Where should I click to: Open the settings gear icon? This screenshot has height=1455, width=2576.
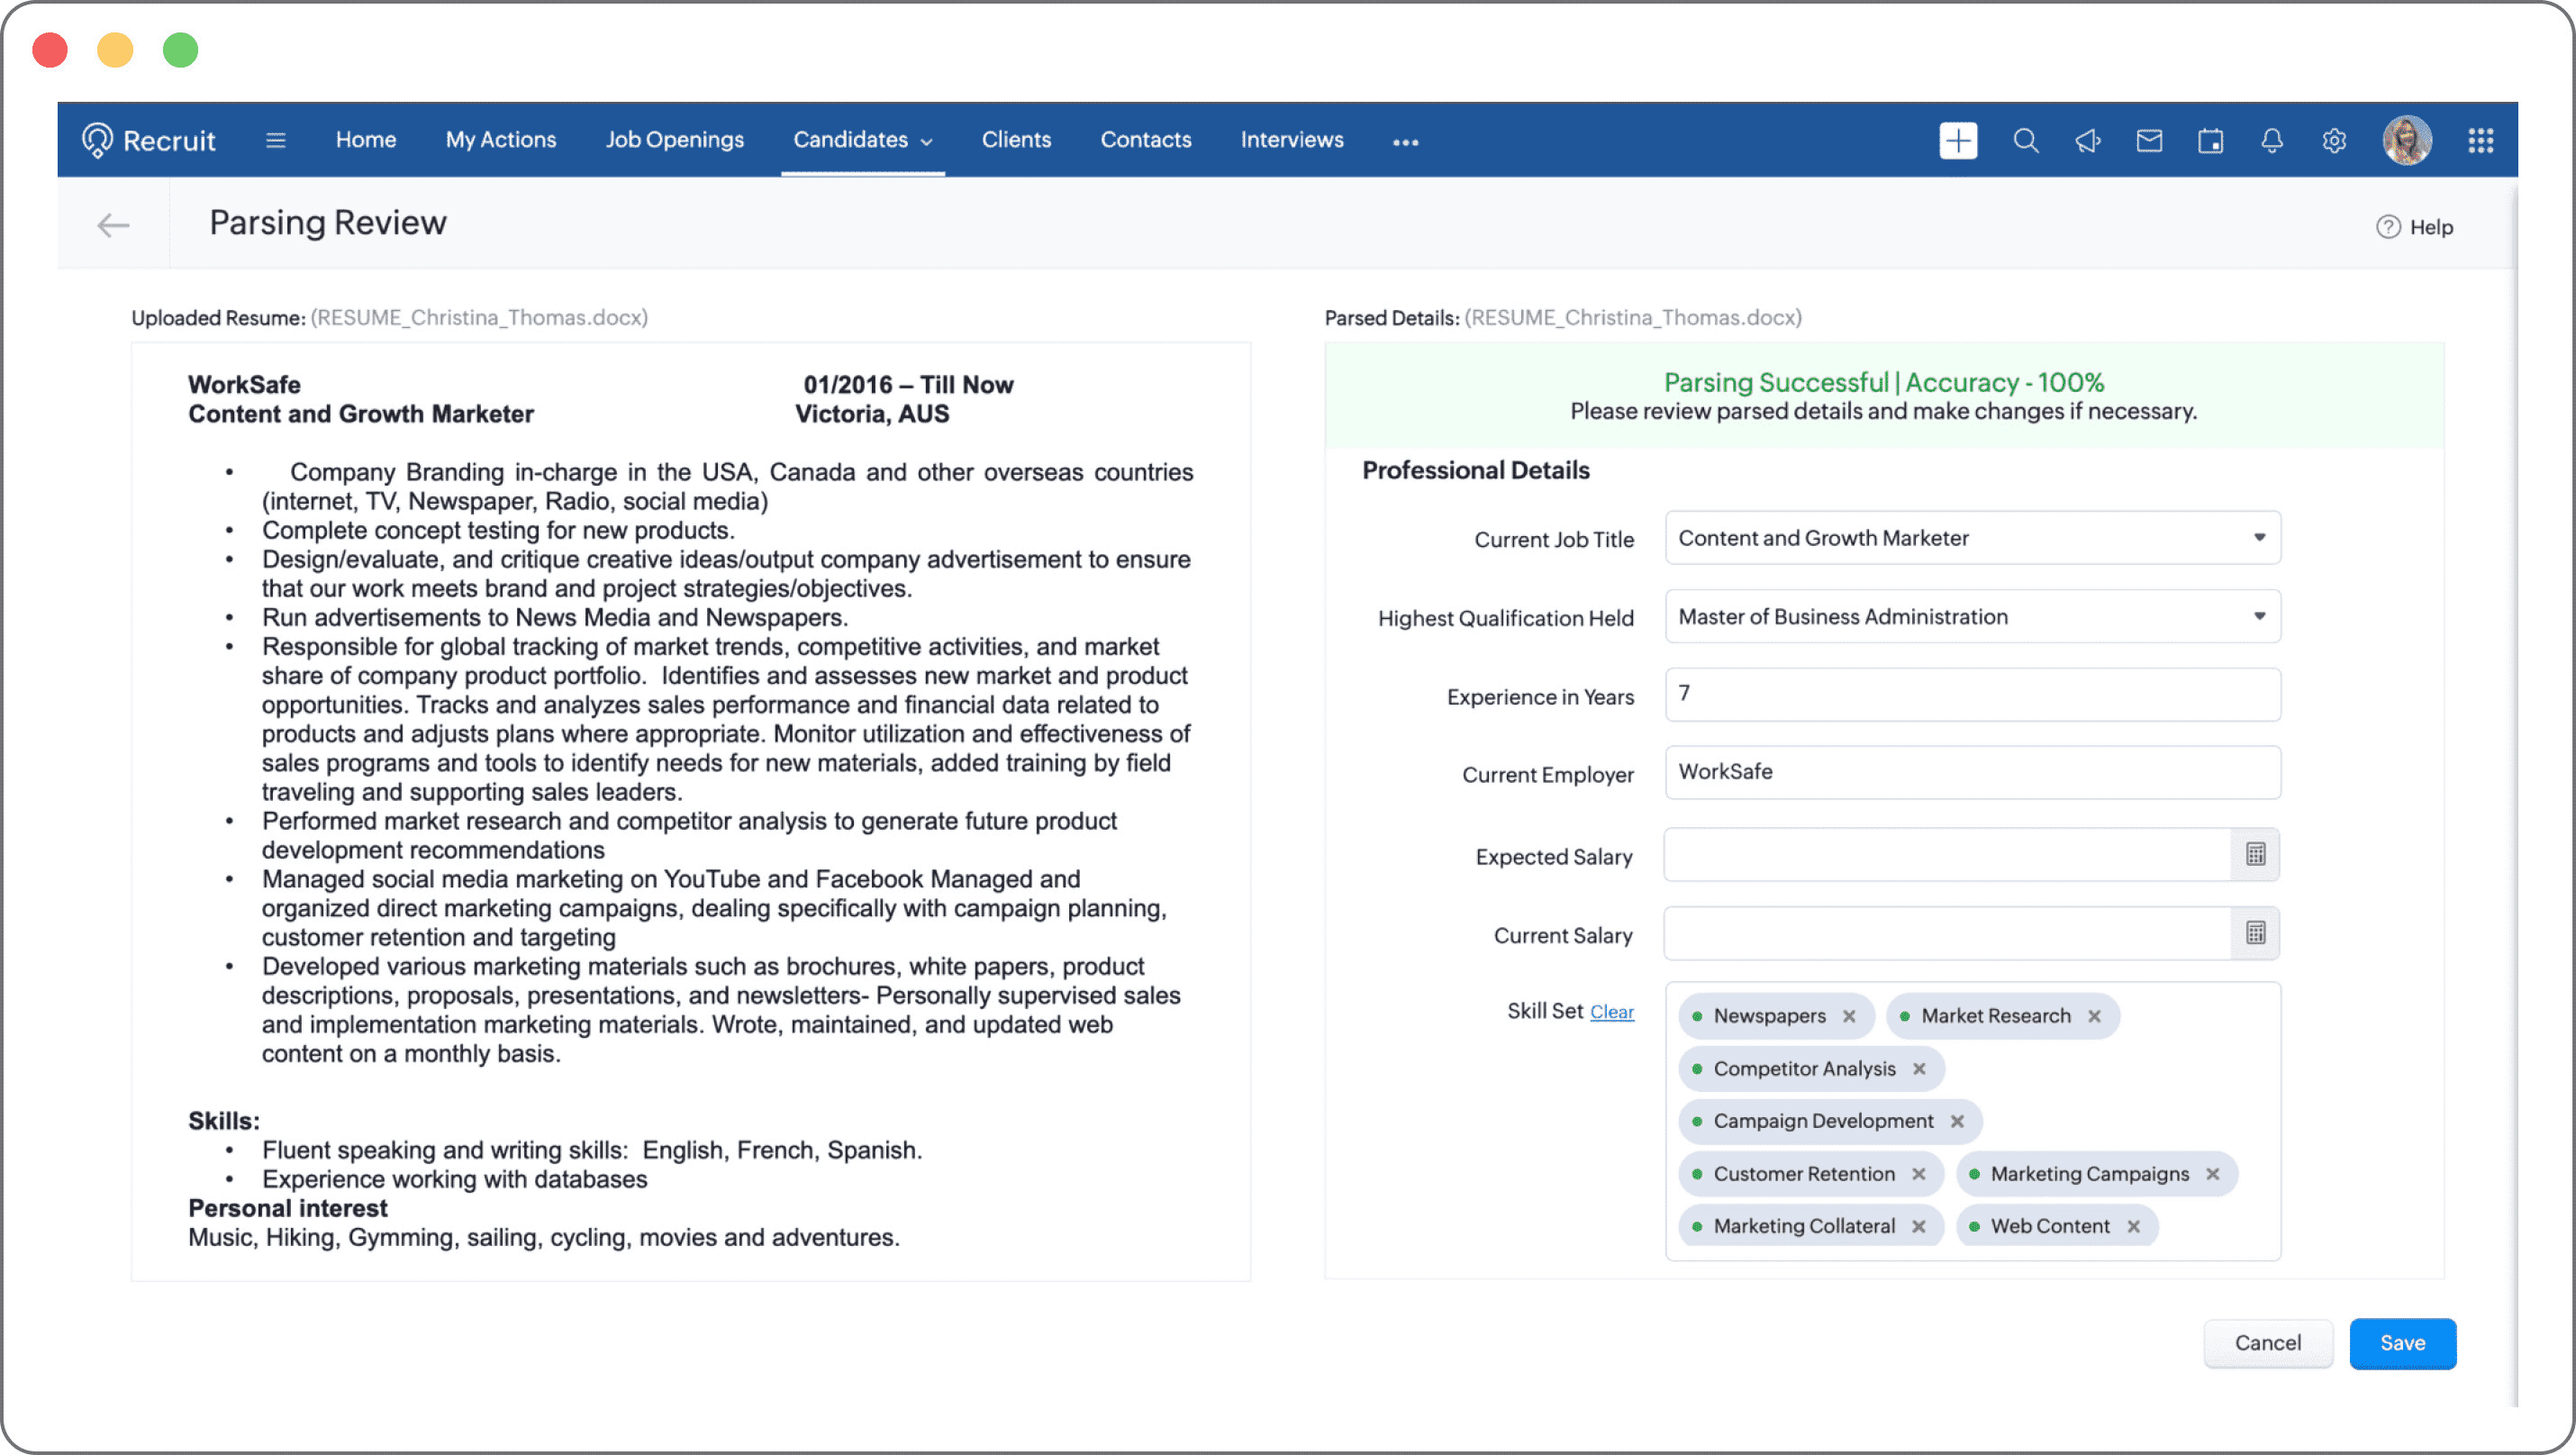pos(2334,140)
